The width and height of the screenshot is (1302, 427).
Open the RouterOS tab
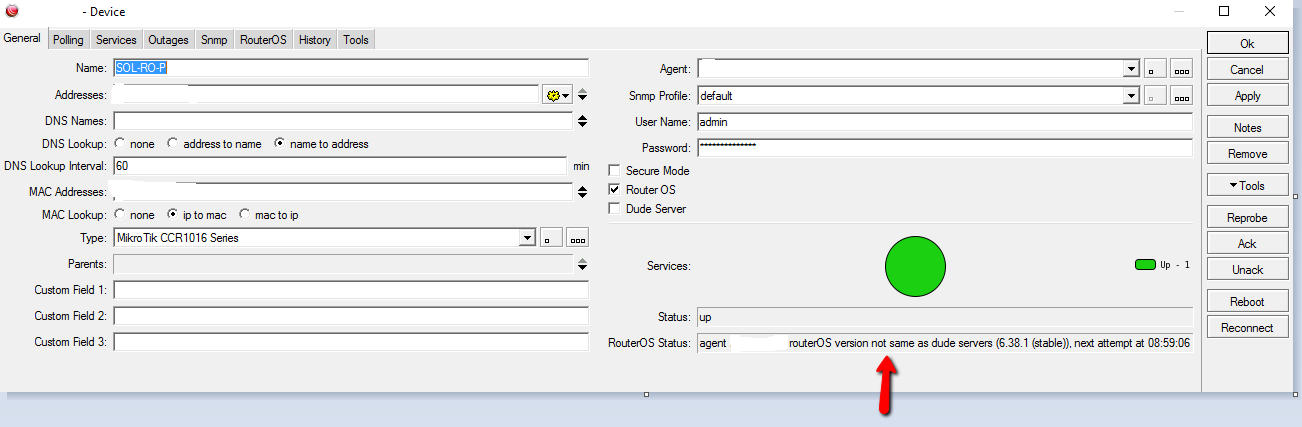coord(263,40)
